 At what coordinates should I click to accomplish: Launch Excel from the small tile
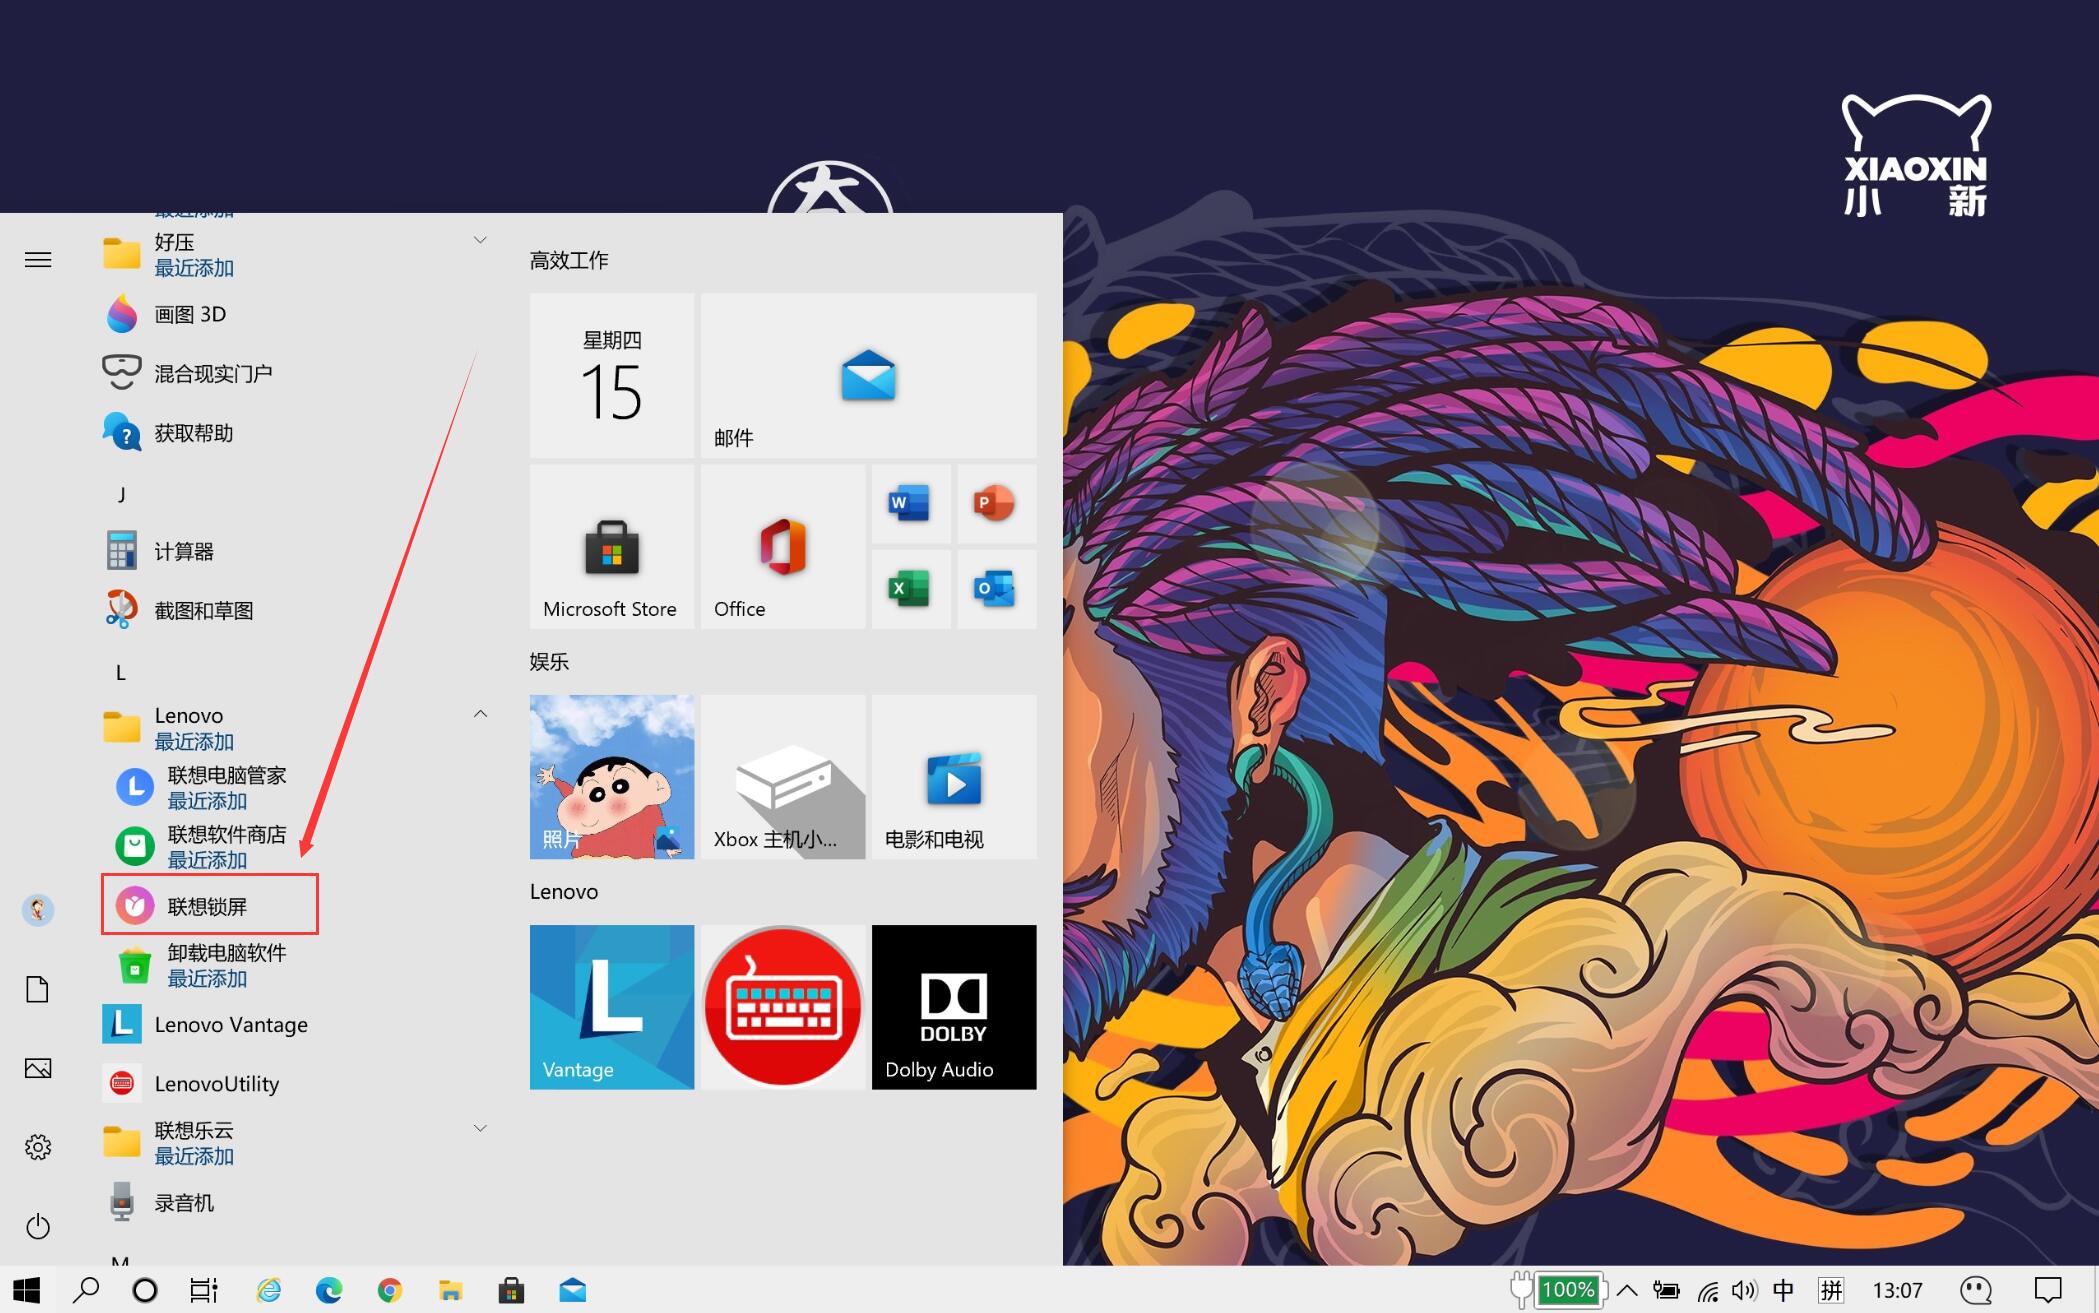tap(911, 589)
